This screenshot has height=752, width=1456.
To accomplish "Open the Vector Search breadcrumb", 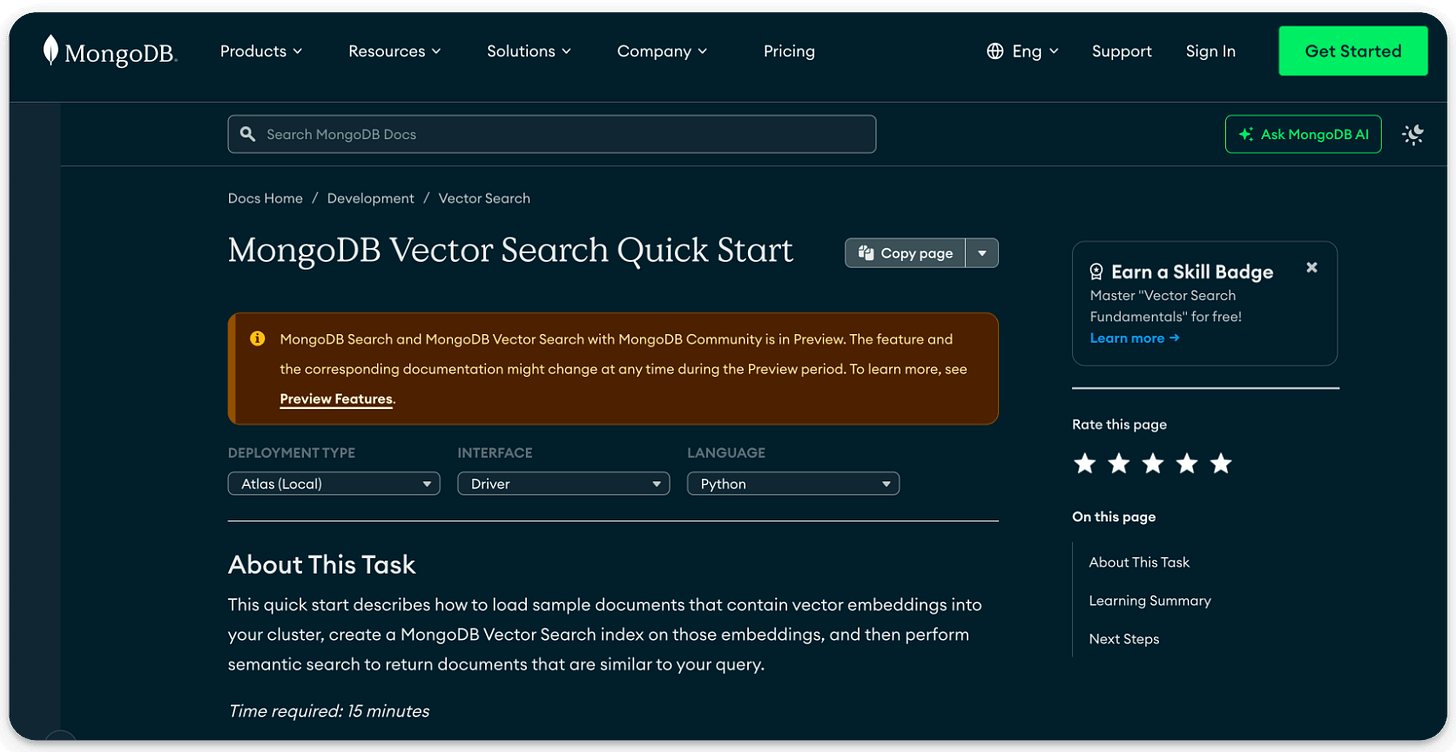I will [x=484, y=198].
